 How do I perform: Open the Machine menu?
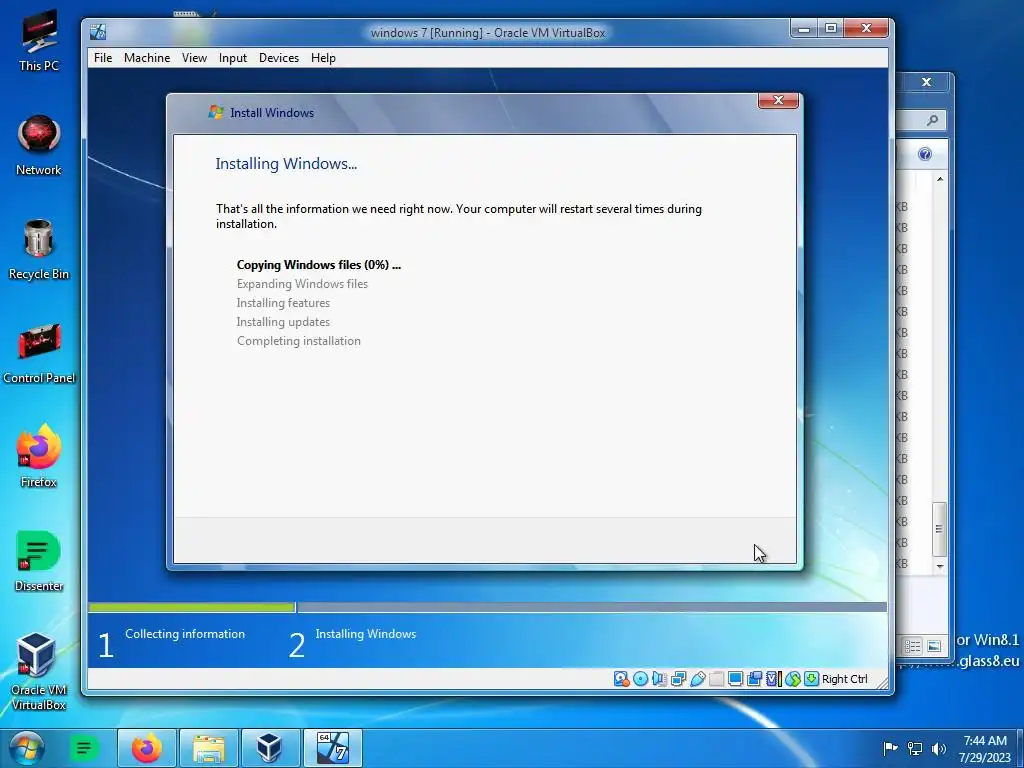pyautogui.click(x=147, y=57)
